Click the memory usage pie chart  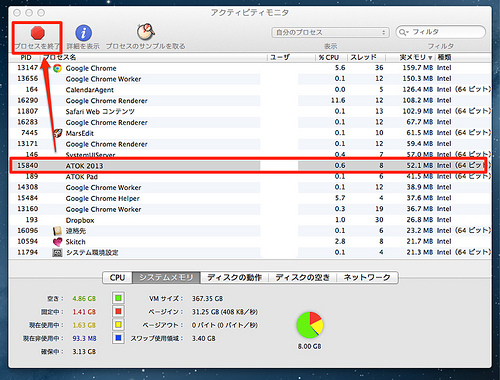[310, 325]
